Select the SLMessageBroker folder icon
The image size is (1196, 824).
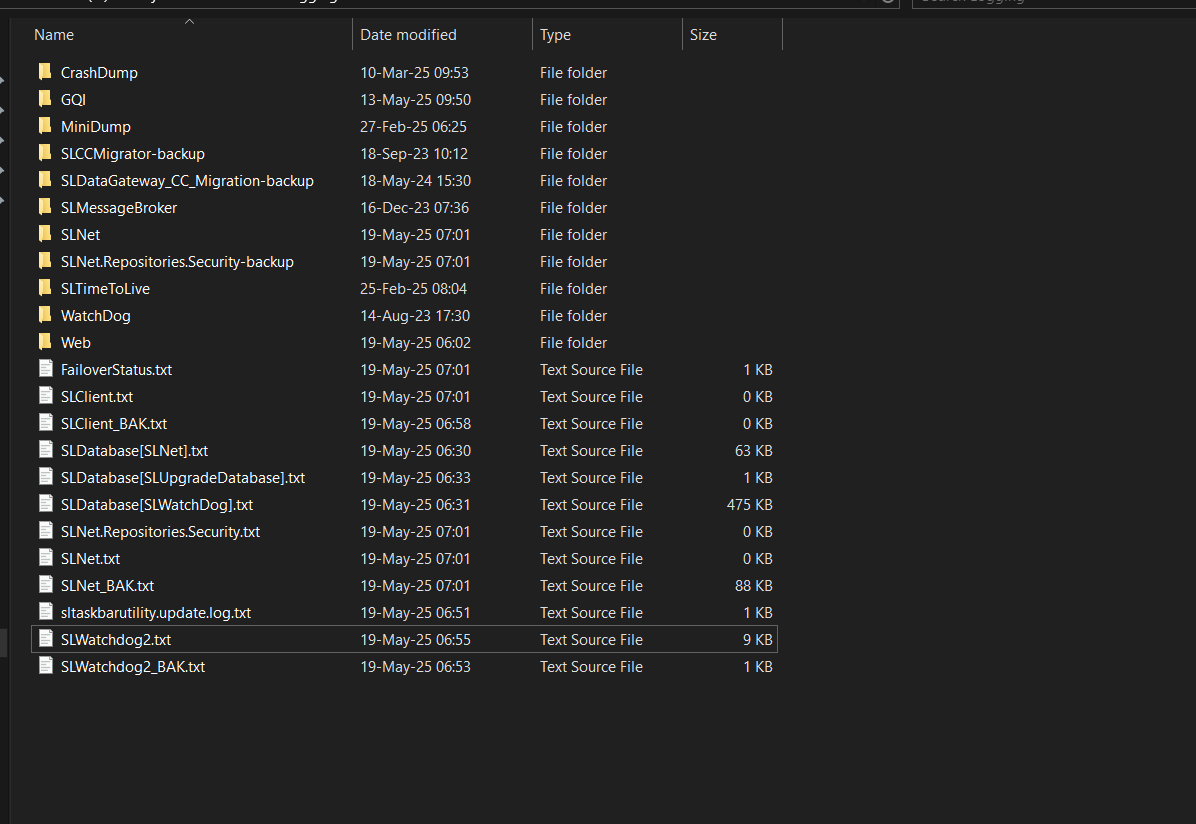pyautogui.click(x=45, y=207)
